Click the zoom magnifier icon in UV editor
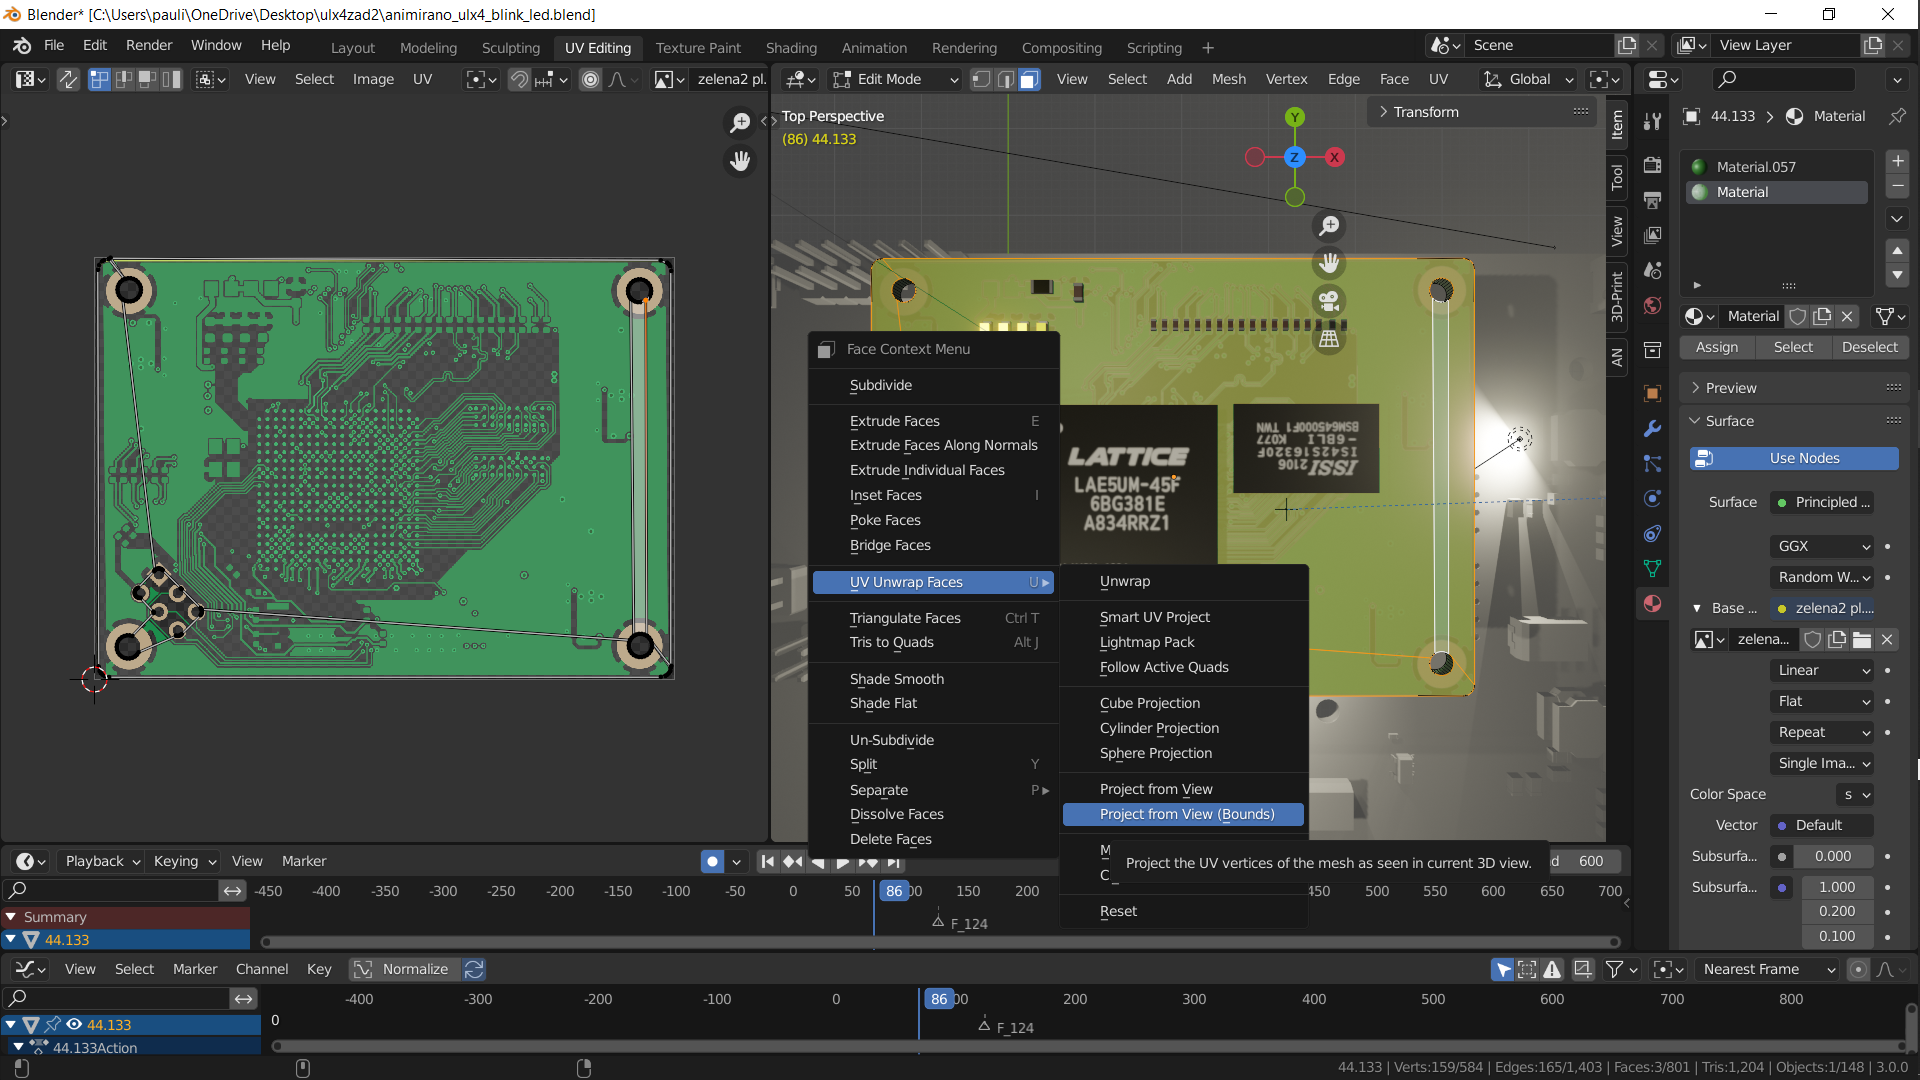Viewport: 1920px width, 1080px height. coord(740,122)
